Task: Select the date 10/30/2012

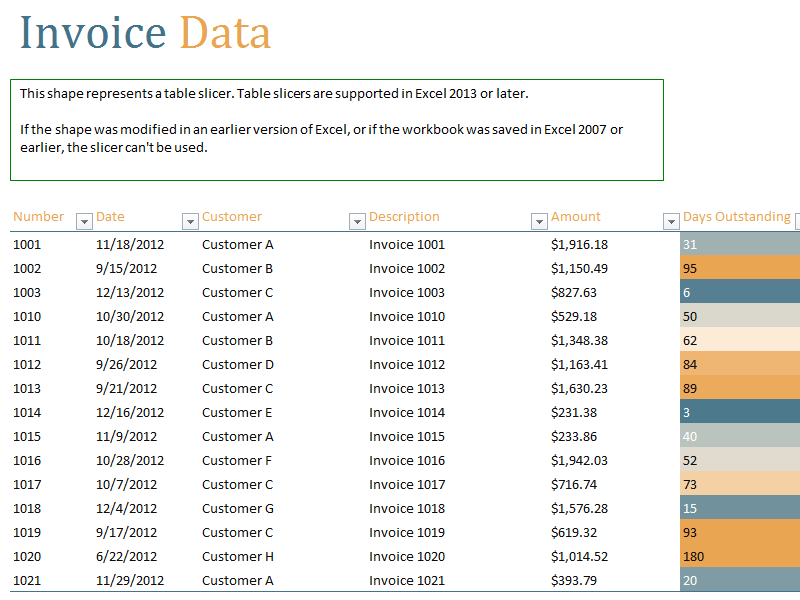Action: point(130,317)
